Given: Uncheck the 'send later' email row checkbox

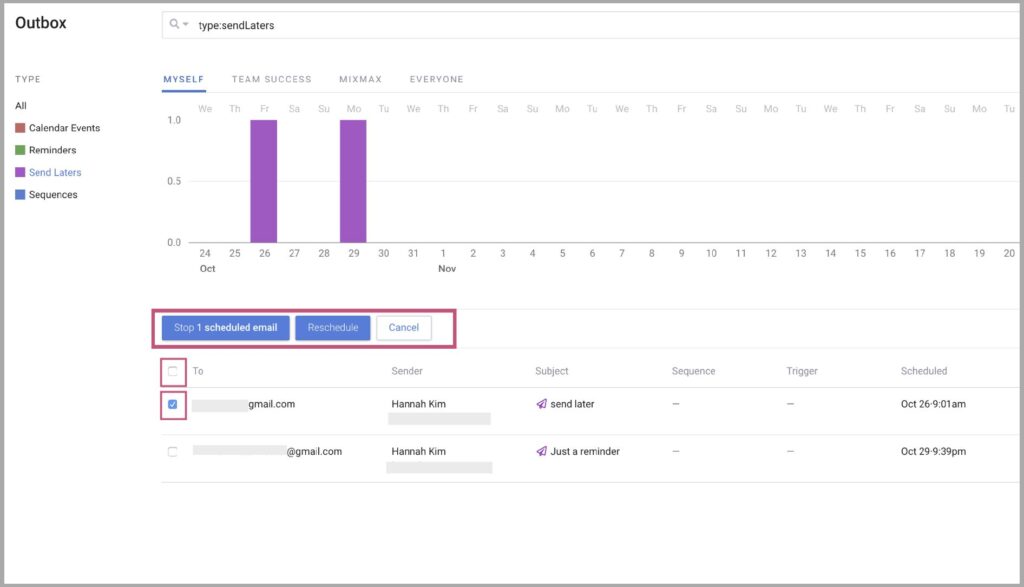Looking at the screenshot, I should pos(172,404).
